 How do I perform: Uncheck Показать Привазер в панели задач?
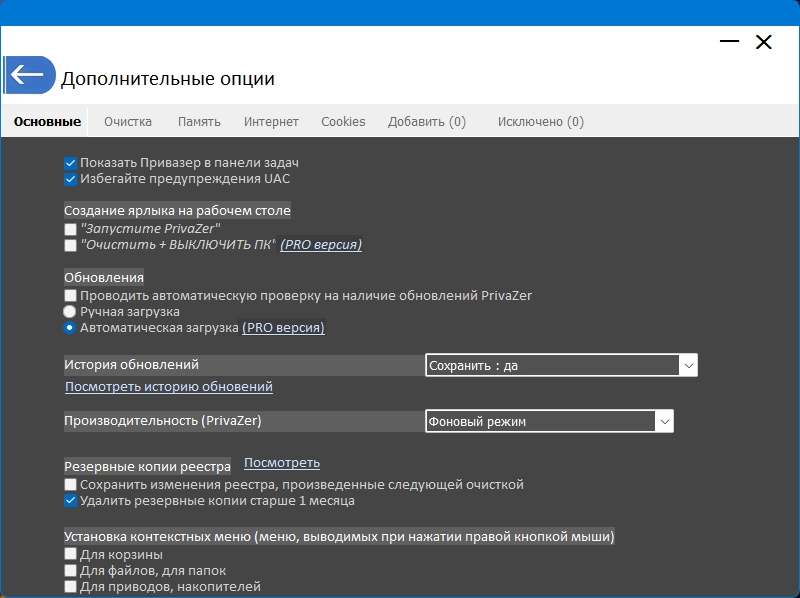70,163
